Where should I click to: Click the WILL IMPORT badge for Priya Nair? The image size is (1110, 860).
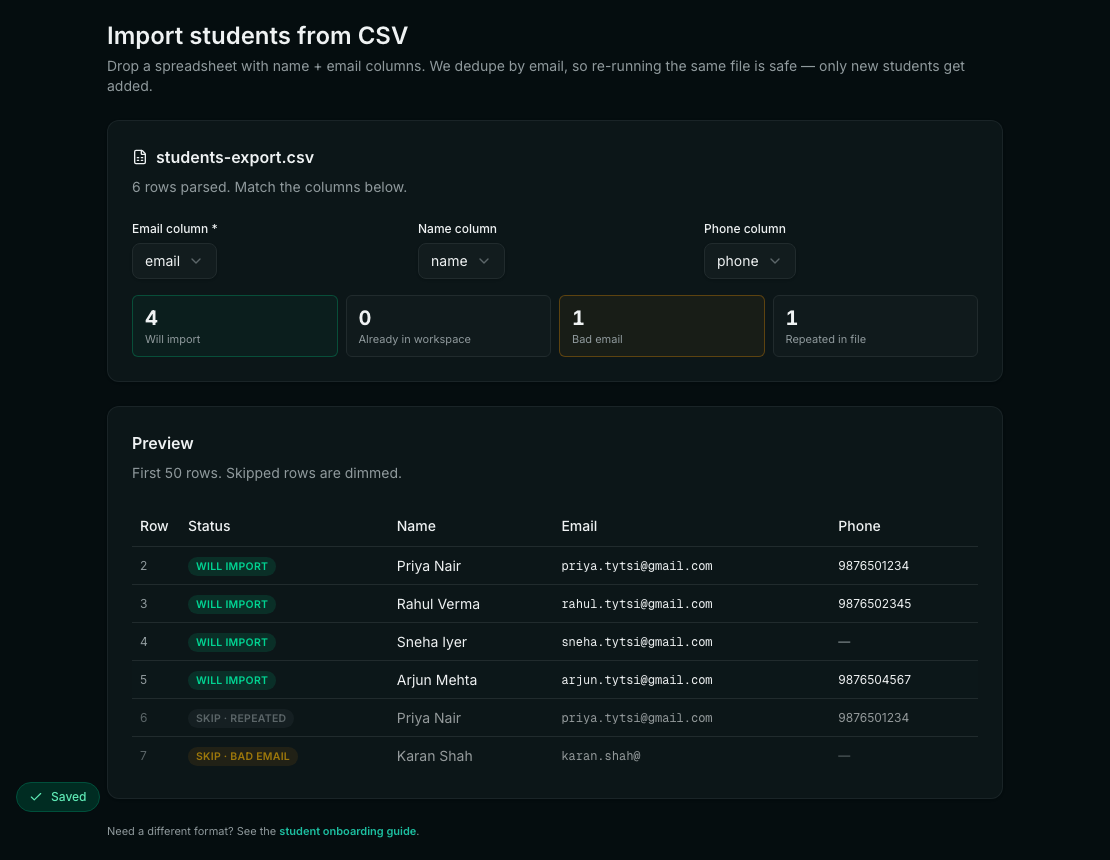232,566
